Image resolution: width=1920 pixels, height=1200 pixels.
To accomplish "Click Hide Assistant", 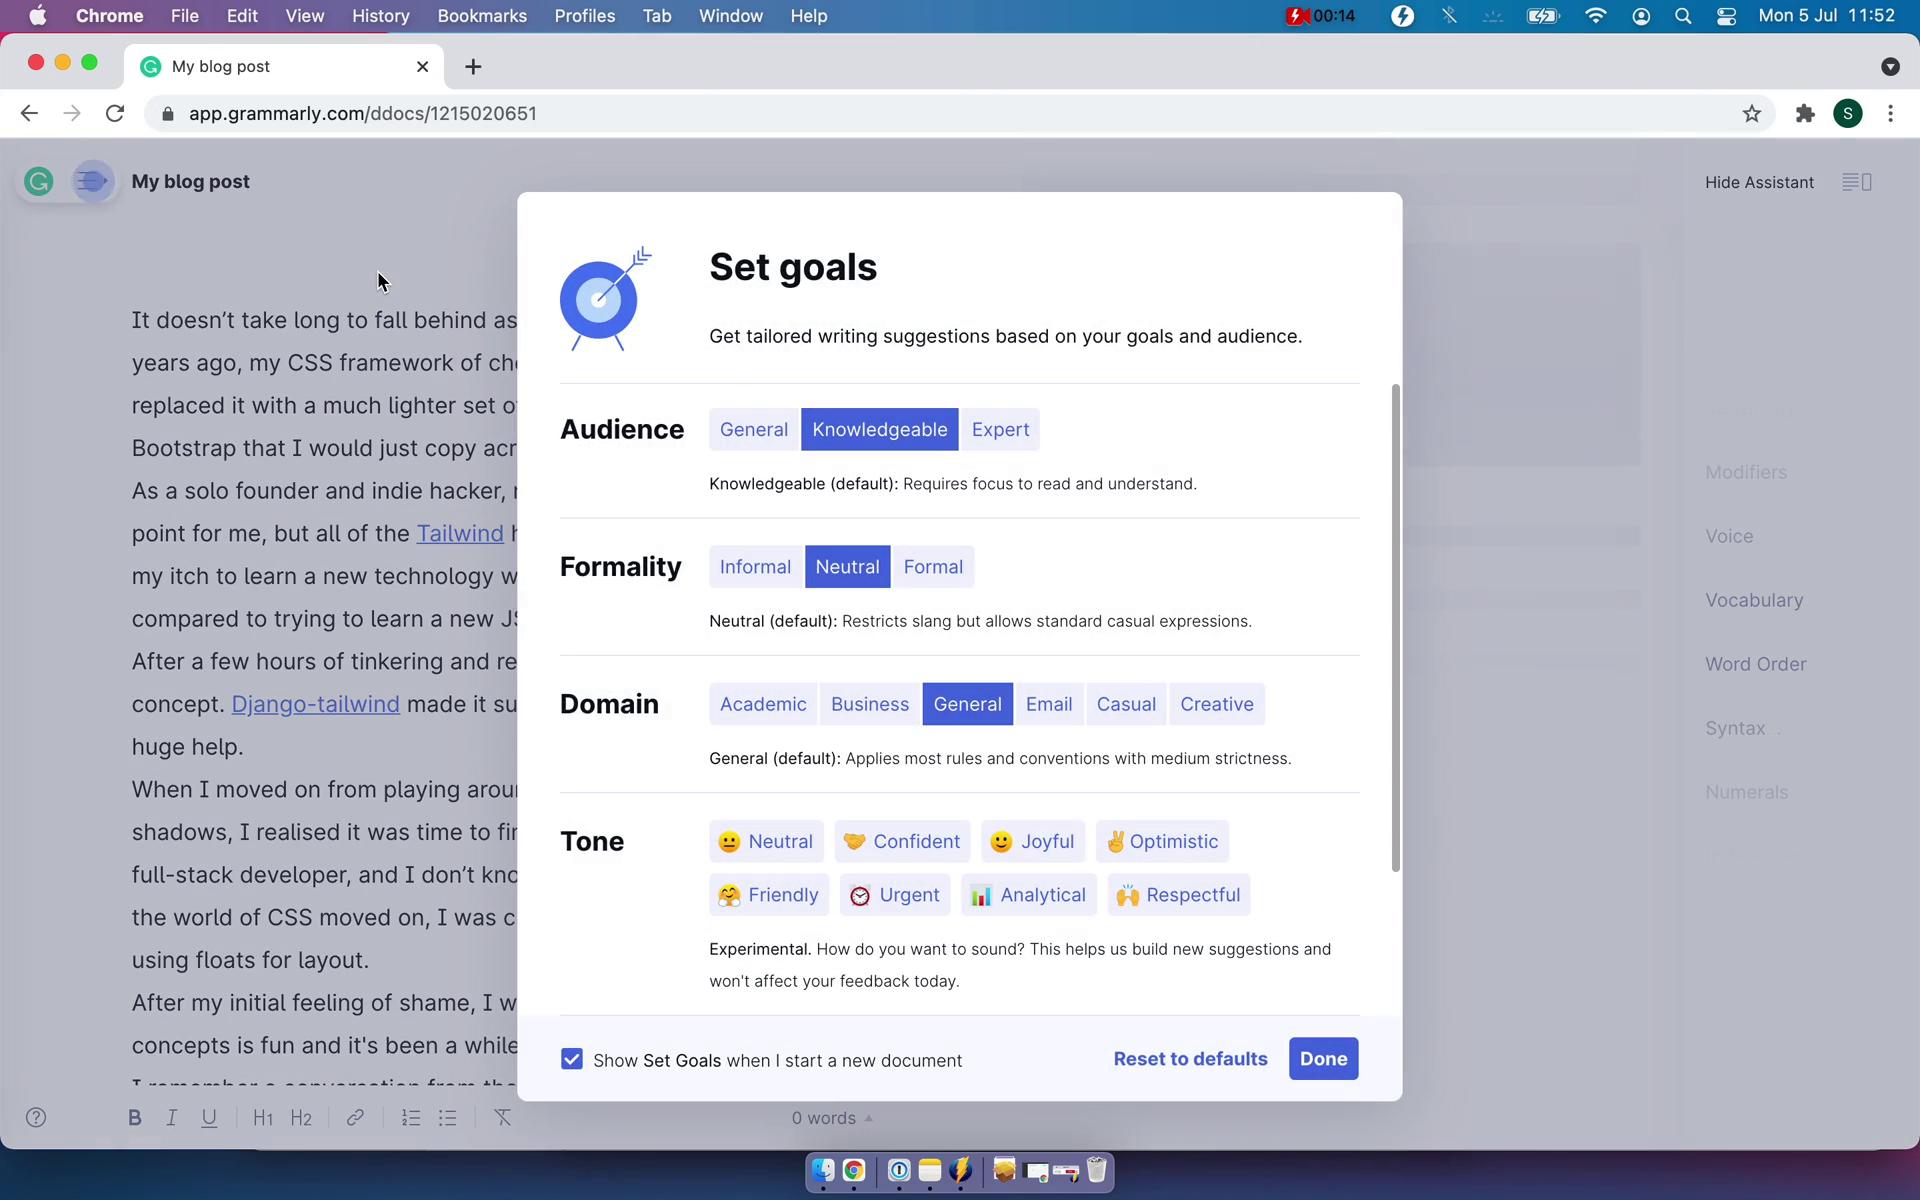I will pos(1759,182).
